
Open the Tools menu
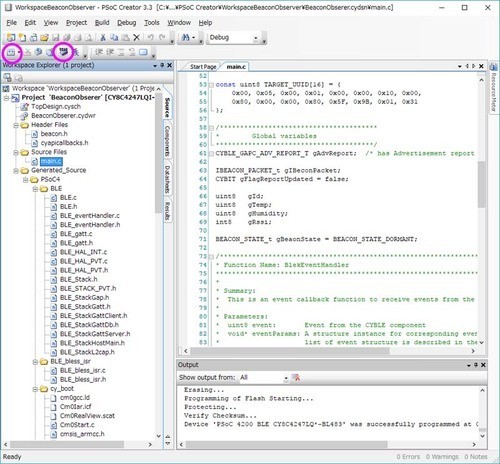click(x=152, y=23)
